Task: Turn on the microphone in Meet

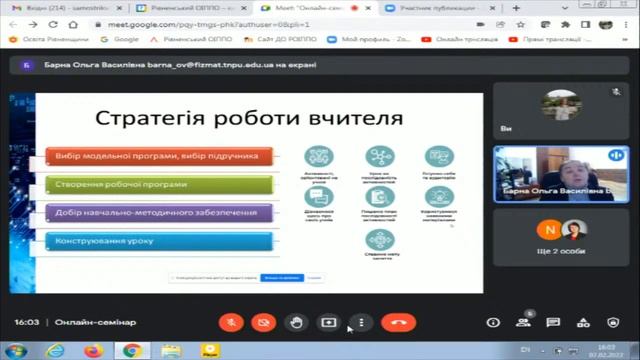Action: coord(231,322)
